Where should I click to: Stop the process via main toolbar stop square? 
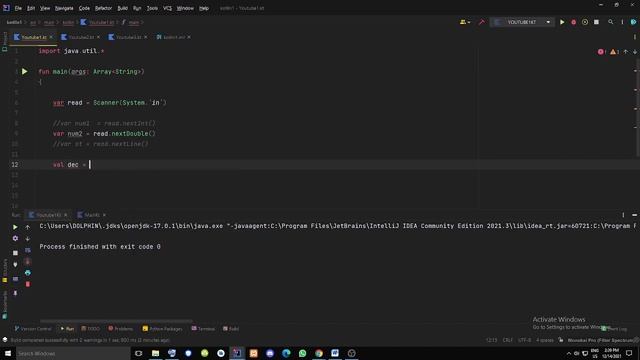pos(596,22)
